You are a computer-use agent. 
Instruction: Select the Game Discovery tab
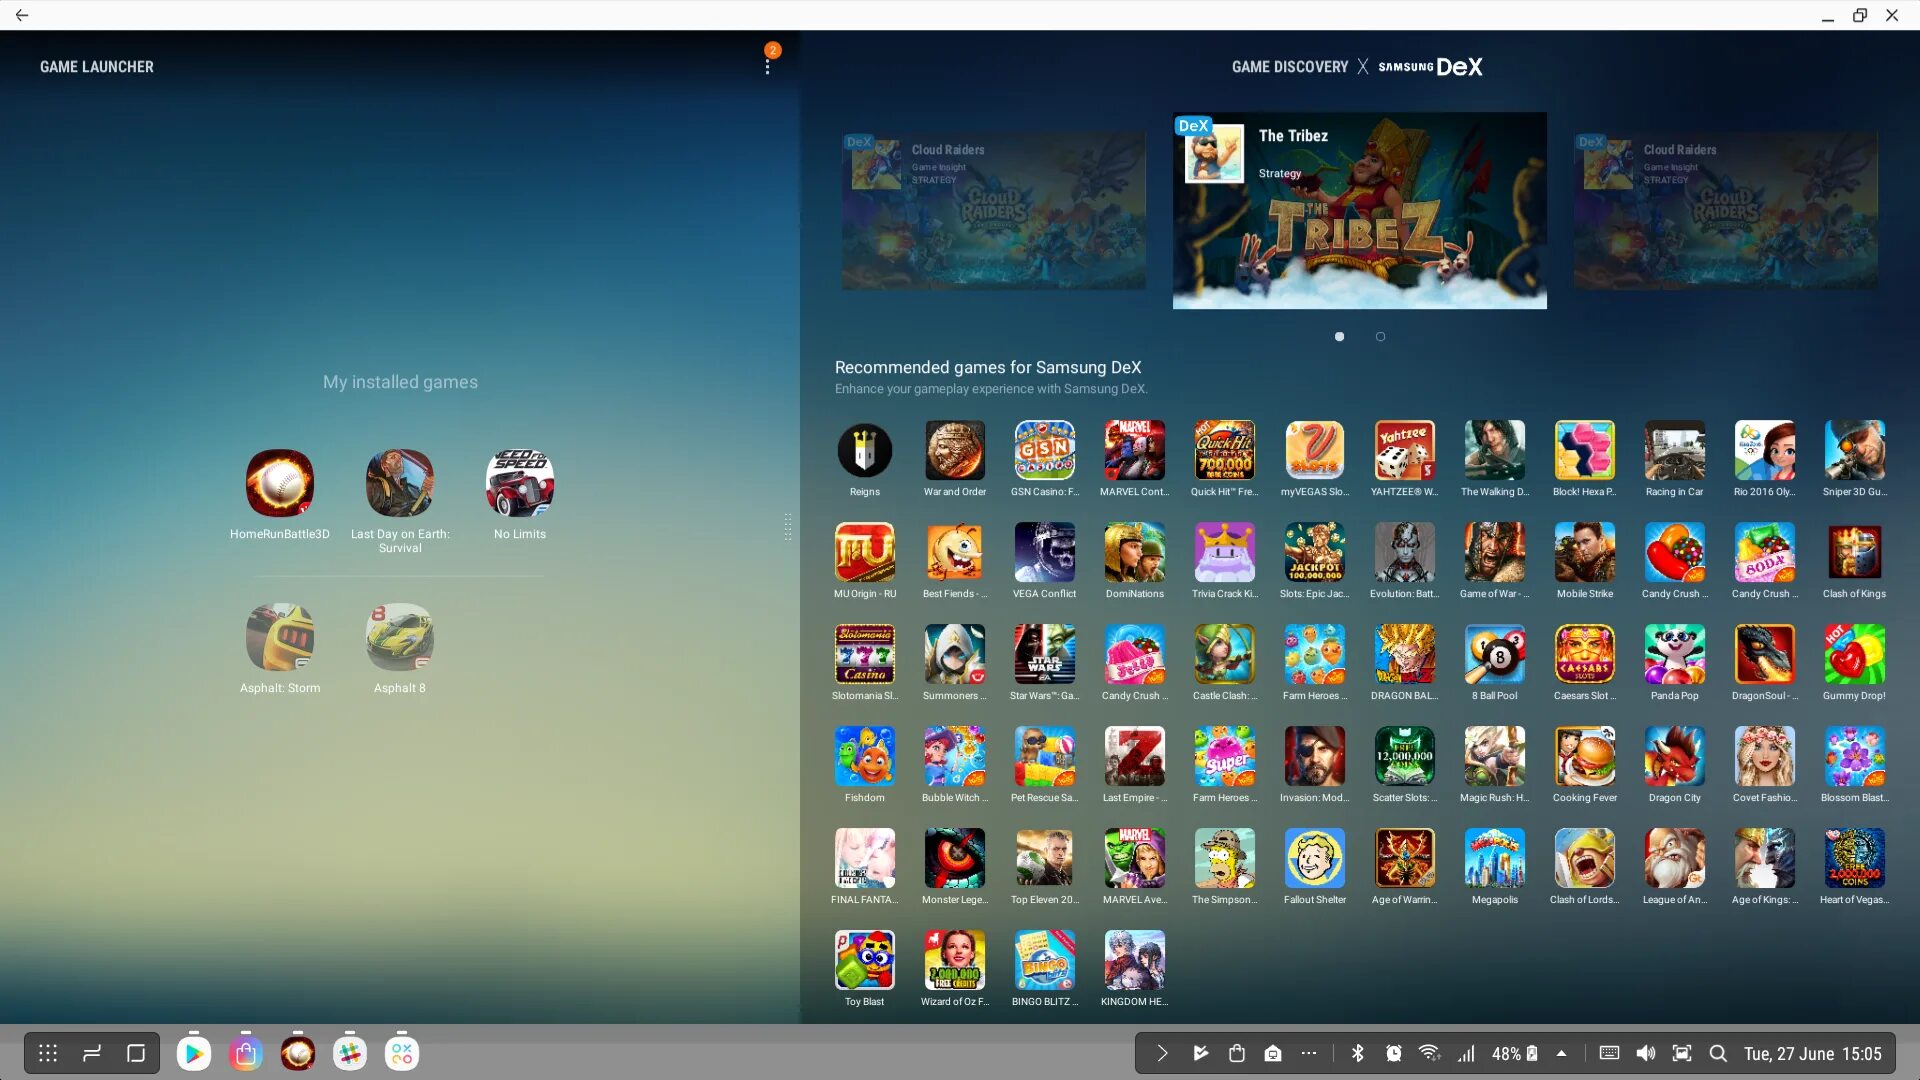[1290, 66]
